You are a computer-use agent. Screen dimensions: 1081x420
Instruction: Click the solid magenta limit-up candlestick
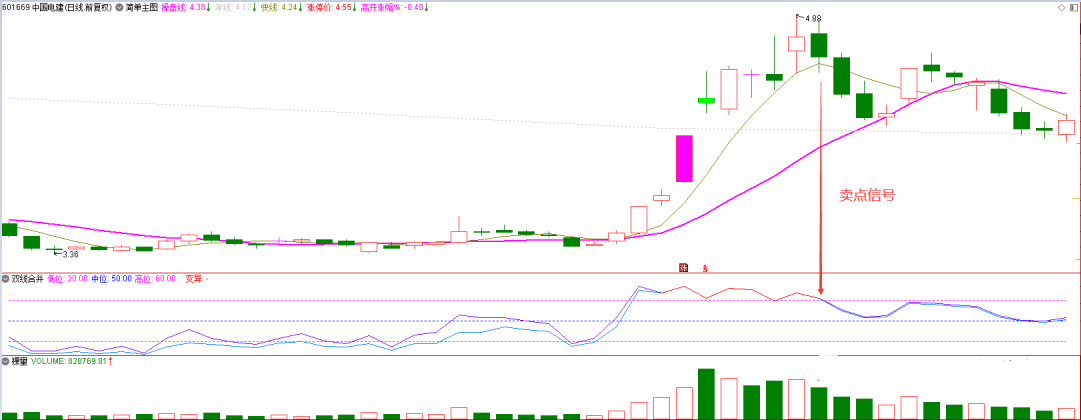point(683,159)
